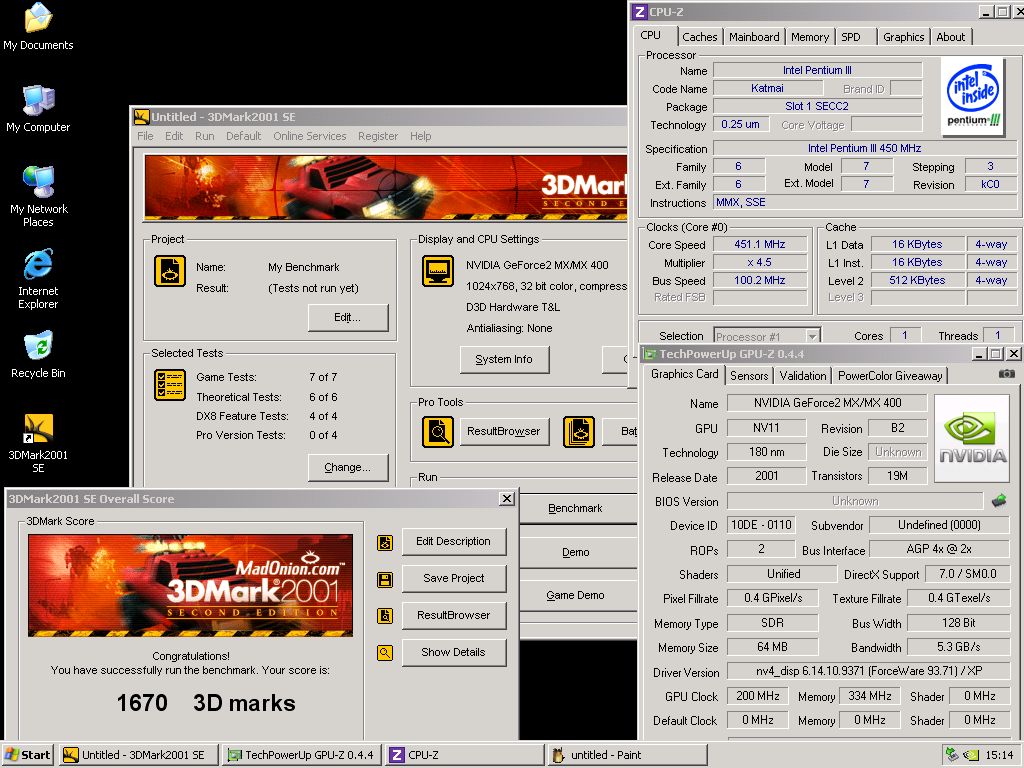This screenshot has height=768, width=1024.
Task: Click the ResultBrowser magnifier icon in Pro Tools
Action: (438, 432)
